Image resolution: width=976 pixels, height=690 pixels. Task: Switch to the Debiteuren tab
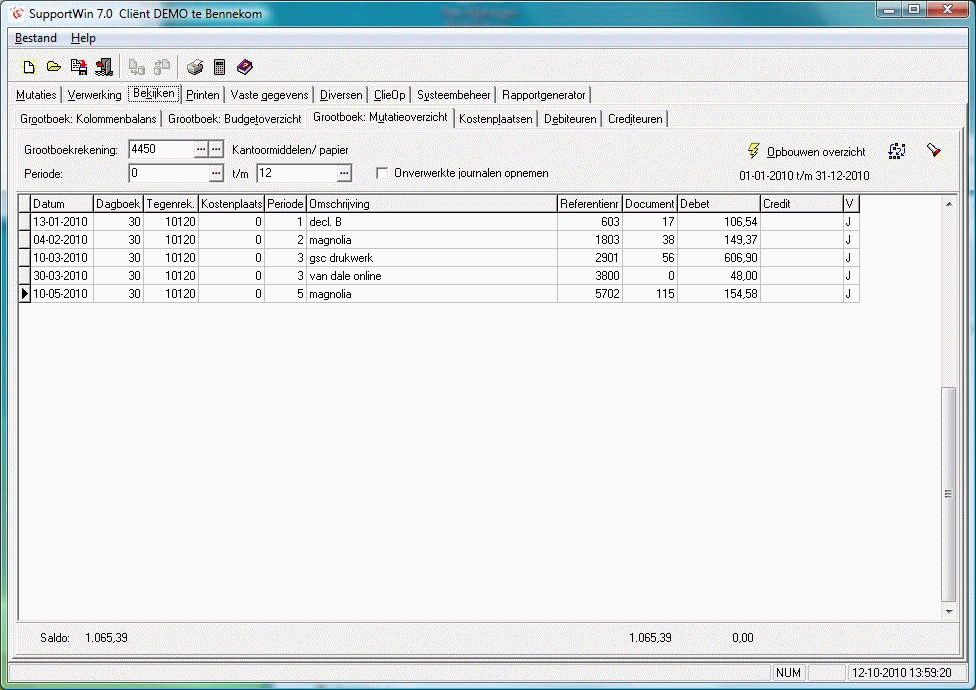click(570, 119)
